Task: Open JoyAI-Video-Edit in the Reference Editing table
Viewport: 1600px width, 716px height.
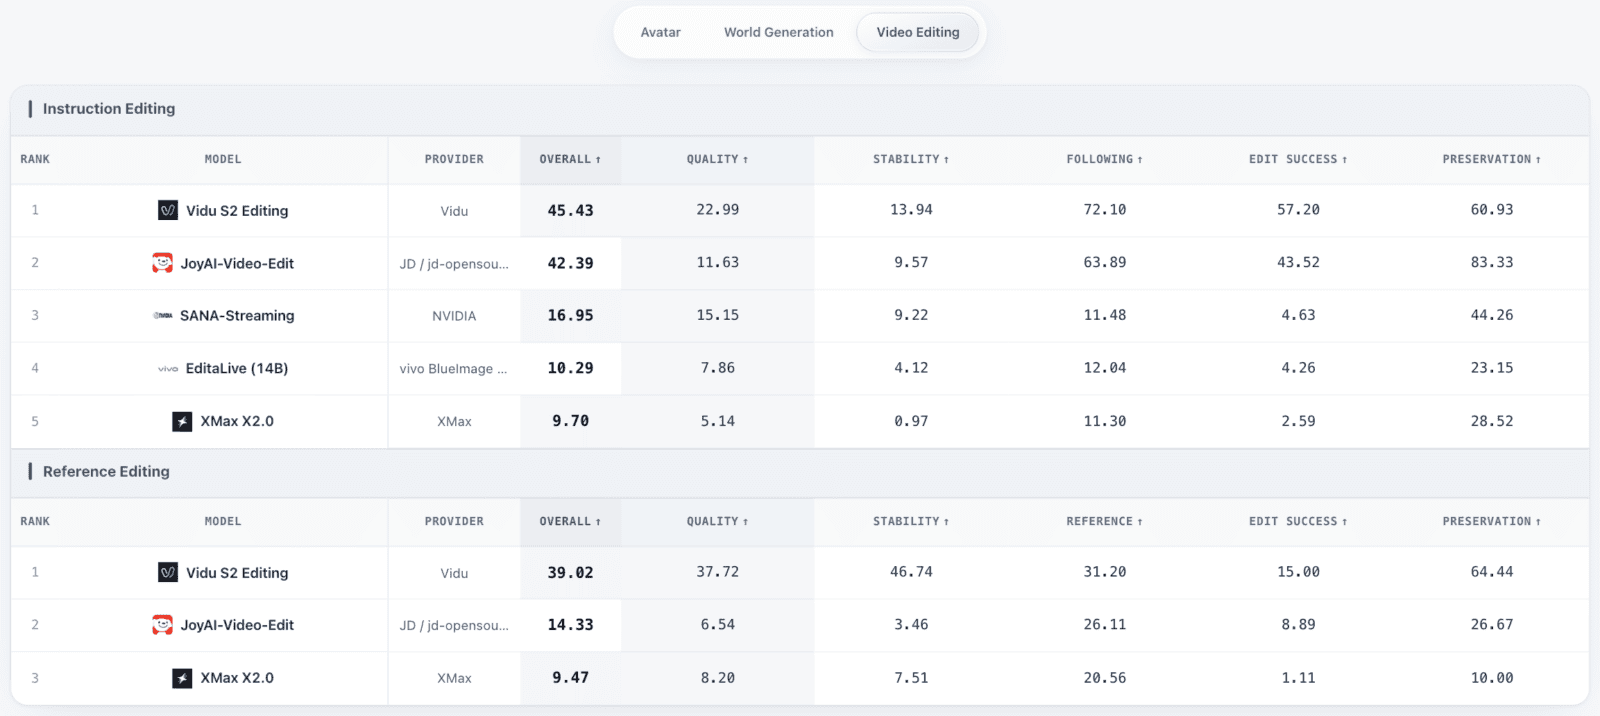Action: 237,625
